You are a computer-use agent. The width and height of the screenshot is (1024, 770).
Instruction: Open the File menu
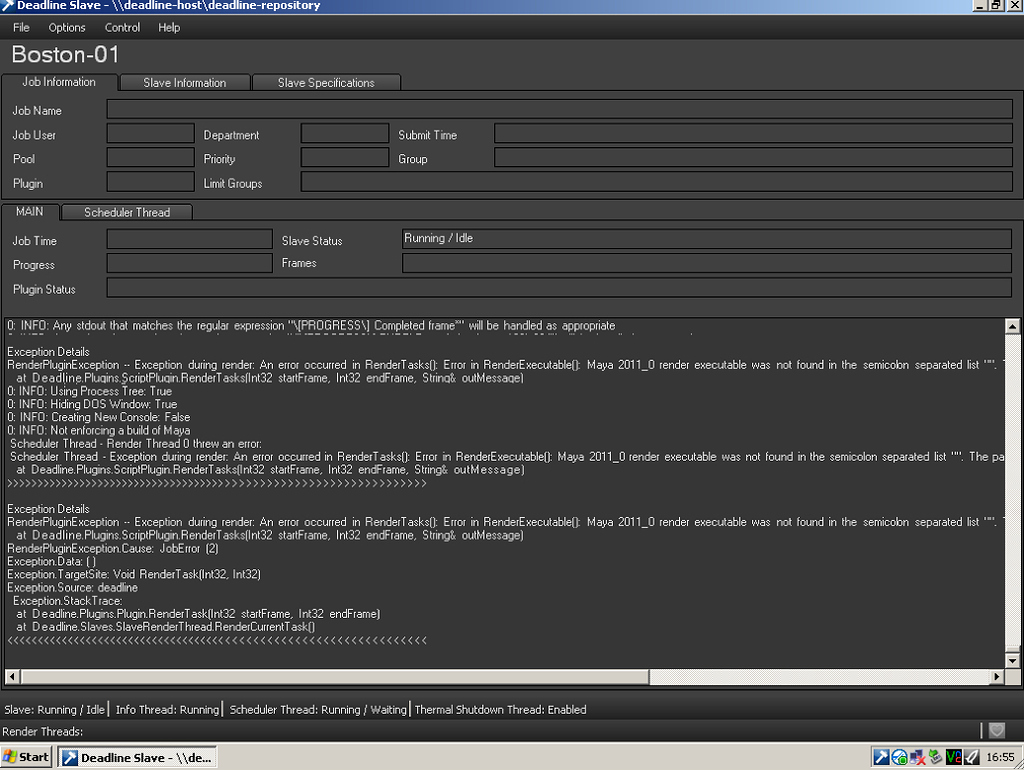(20, 27)
